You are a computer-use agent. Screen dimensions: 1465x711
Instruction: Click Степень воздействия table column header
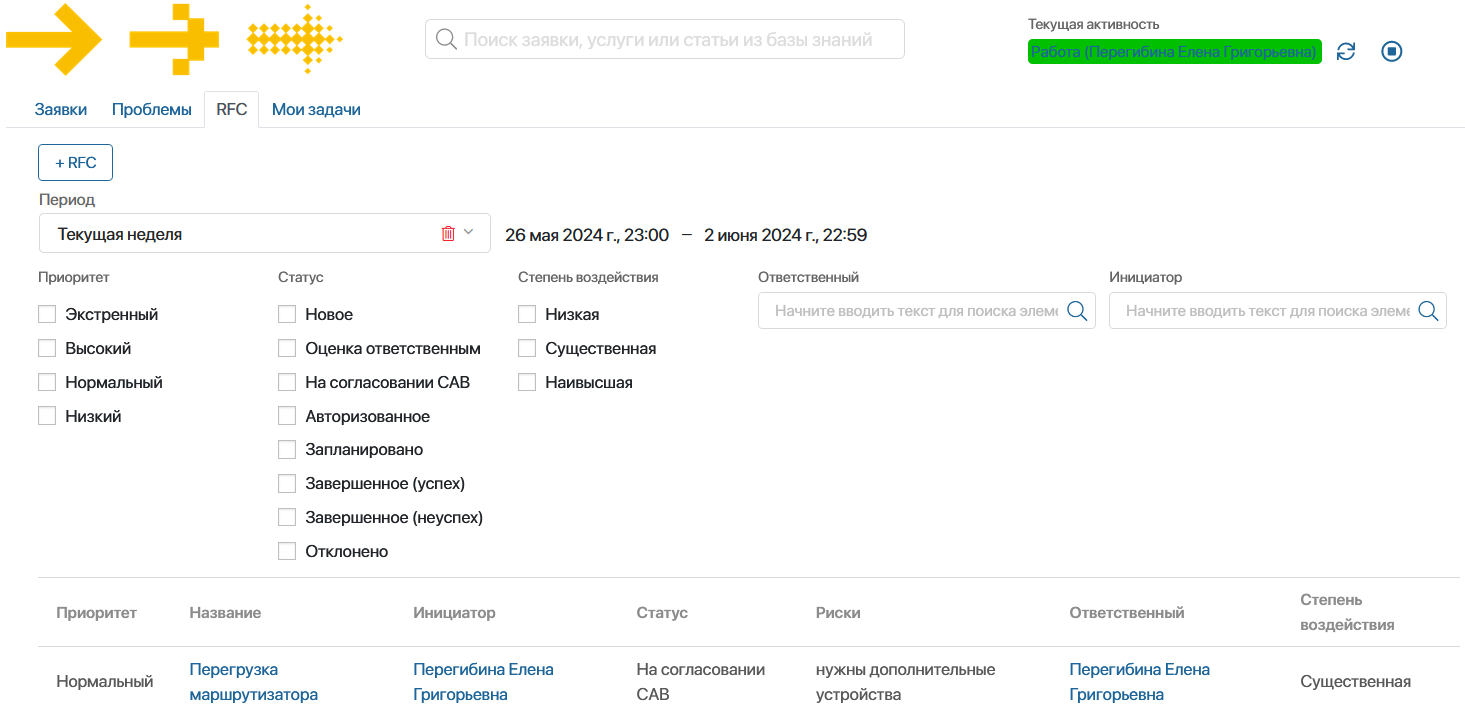point(1347,612)
